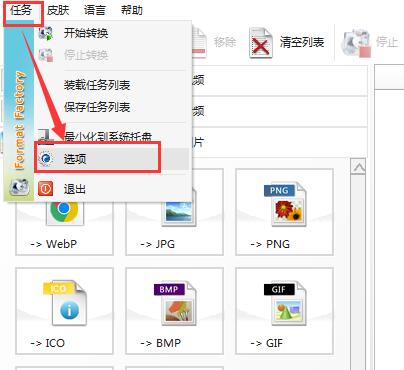The height and width of the screenshot is (370, 404).
Task: Select the -> BMP label
Action: 161,343
